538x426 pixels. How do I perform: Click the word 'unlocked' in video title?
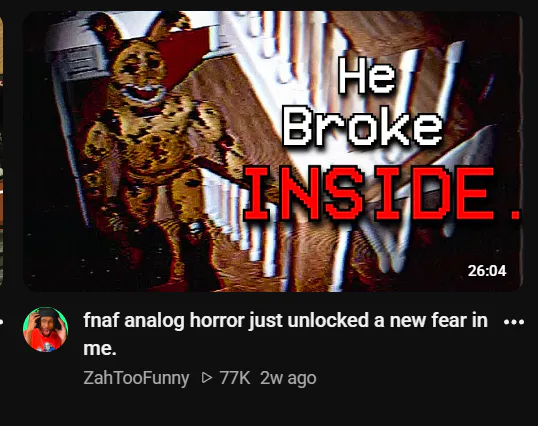pyautogui.click(x=329, y=320)
